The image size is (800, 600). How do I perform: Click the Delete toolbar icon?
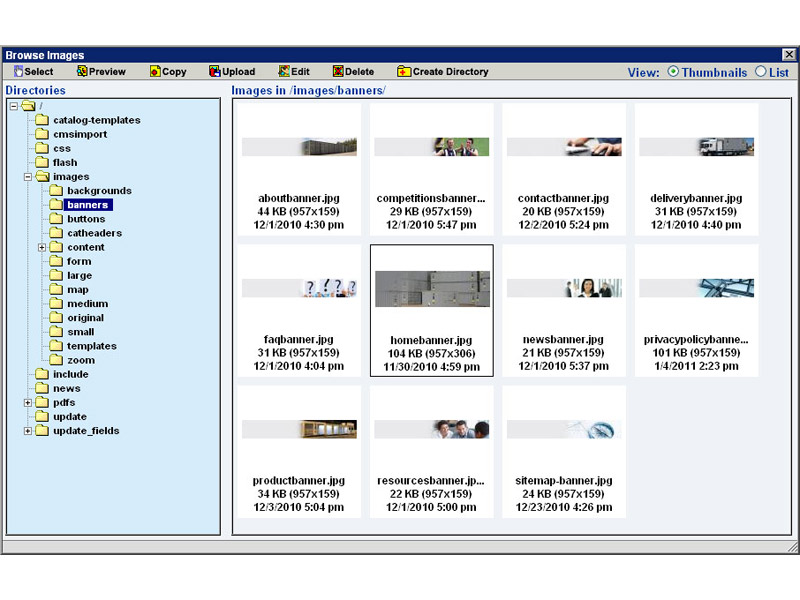338,72
